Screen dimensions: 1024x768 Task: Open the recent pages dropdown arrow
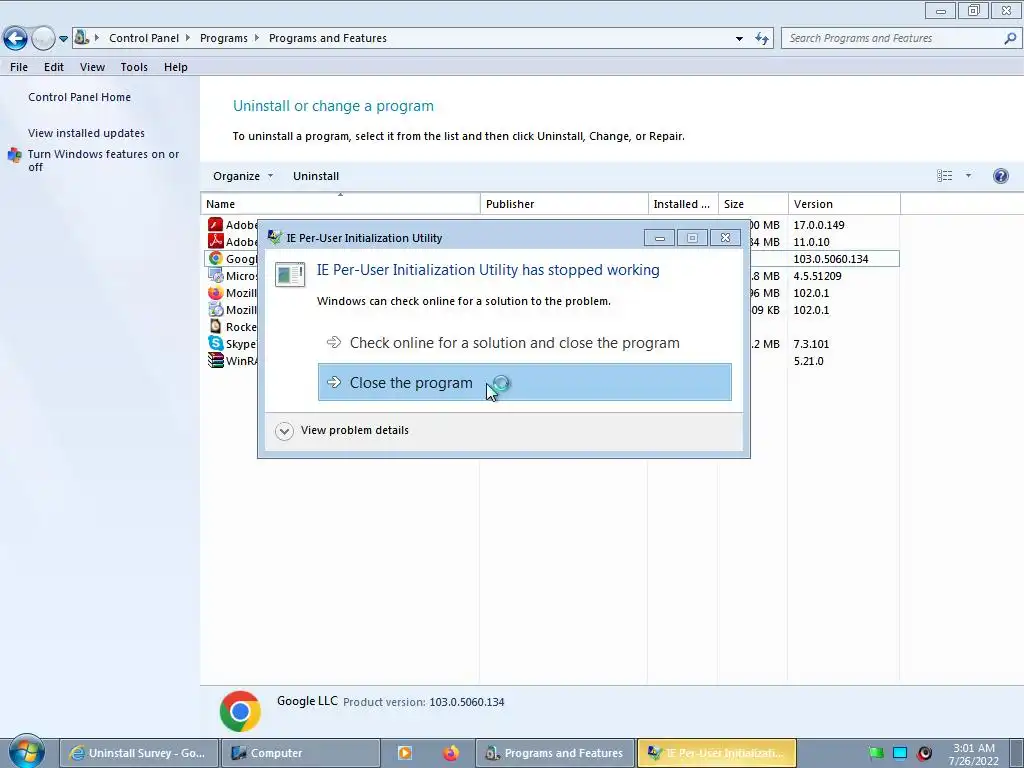pyautogui.click(x=63, y=39)
